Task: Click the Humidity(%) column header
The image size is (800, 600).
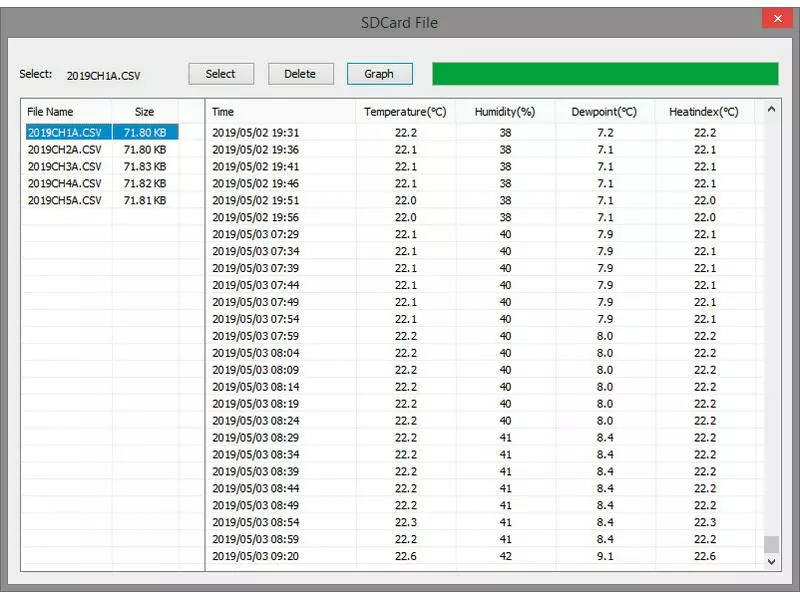Action: [505, 112]
